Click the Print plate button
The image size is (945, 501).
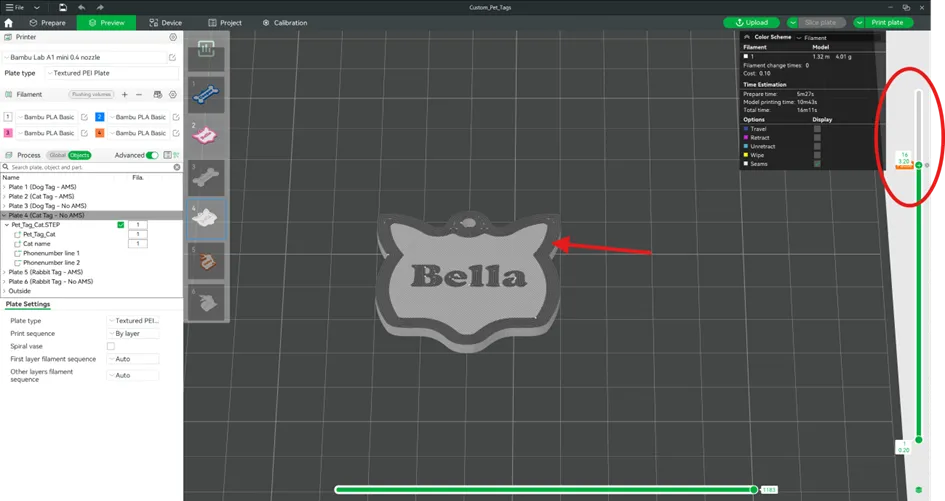point(887,22)
